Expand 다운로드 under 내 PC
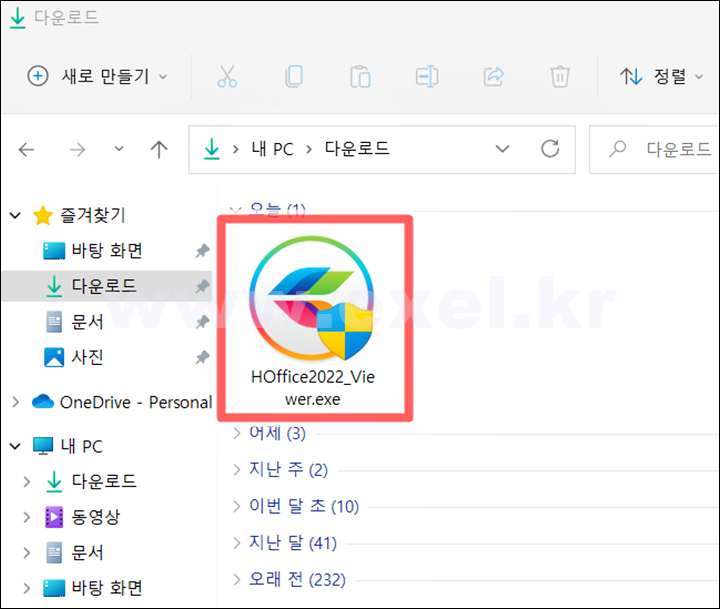Screen dimensions: 720x609 tap(27, 481)
